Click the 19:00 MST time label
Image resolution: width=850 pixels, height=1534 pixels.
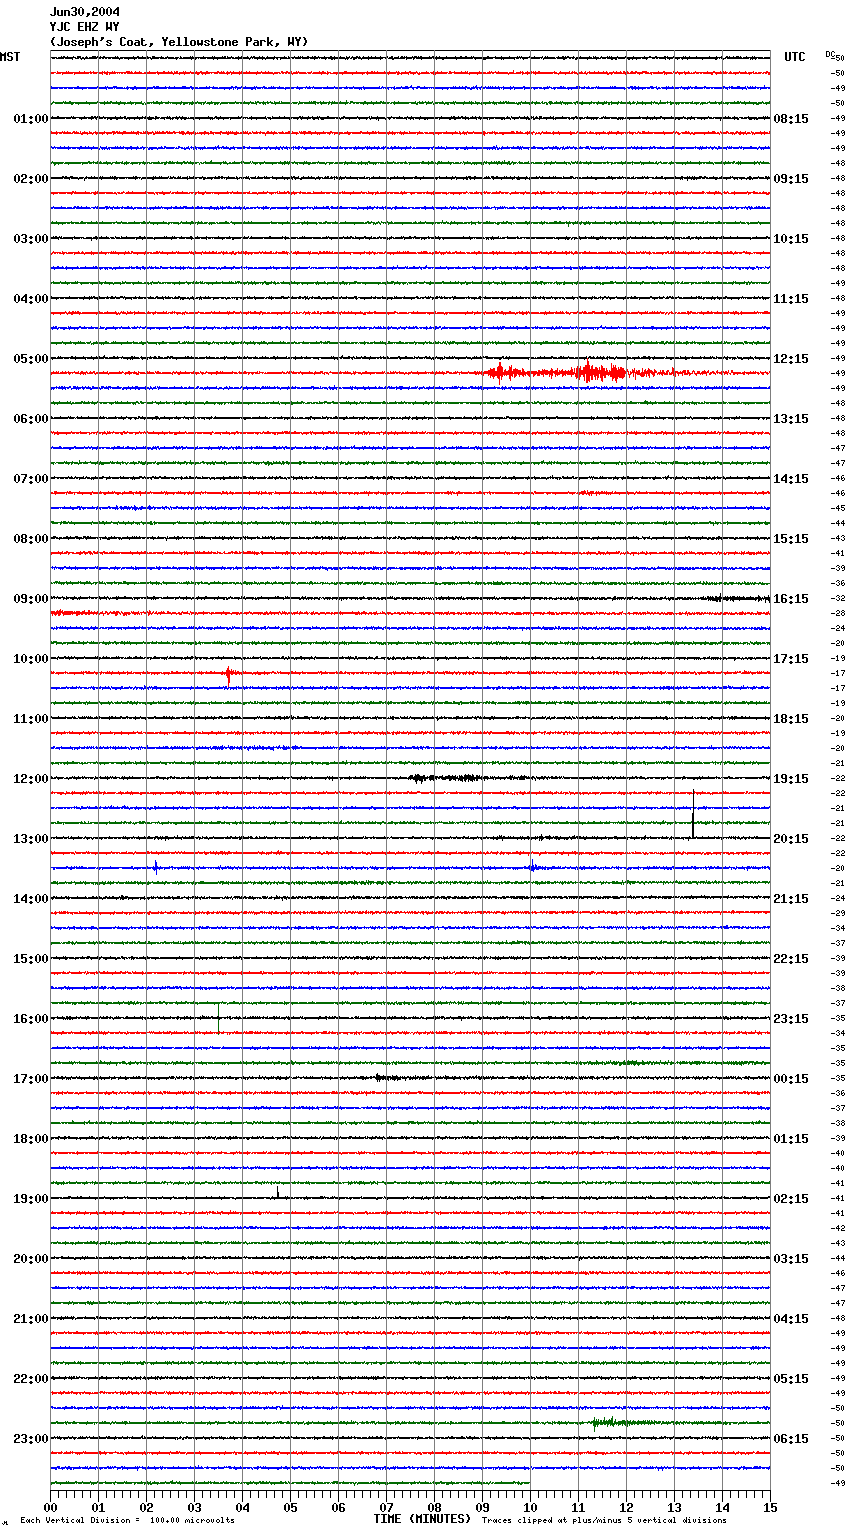[31, 1199]
